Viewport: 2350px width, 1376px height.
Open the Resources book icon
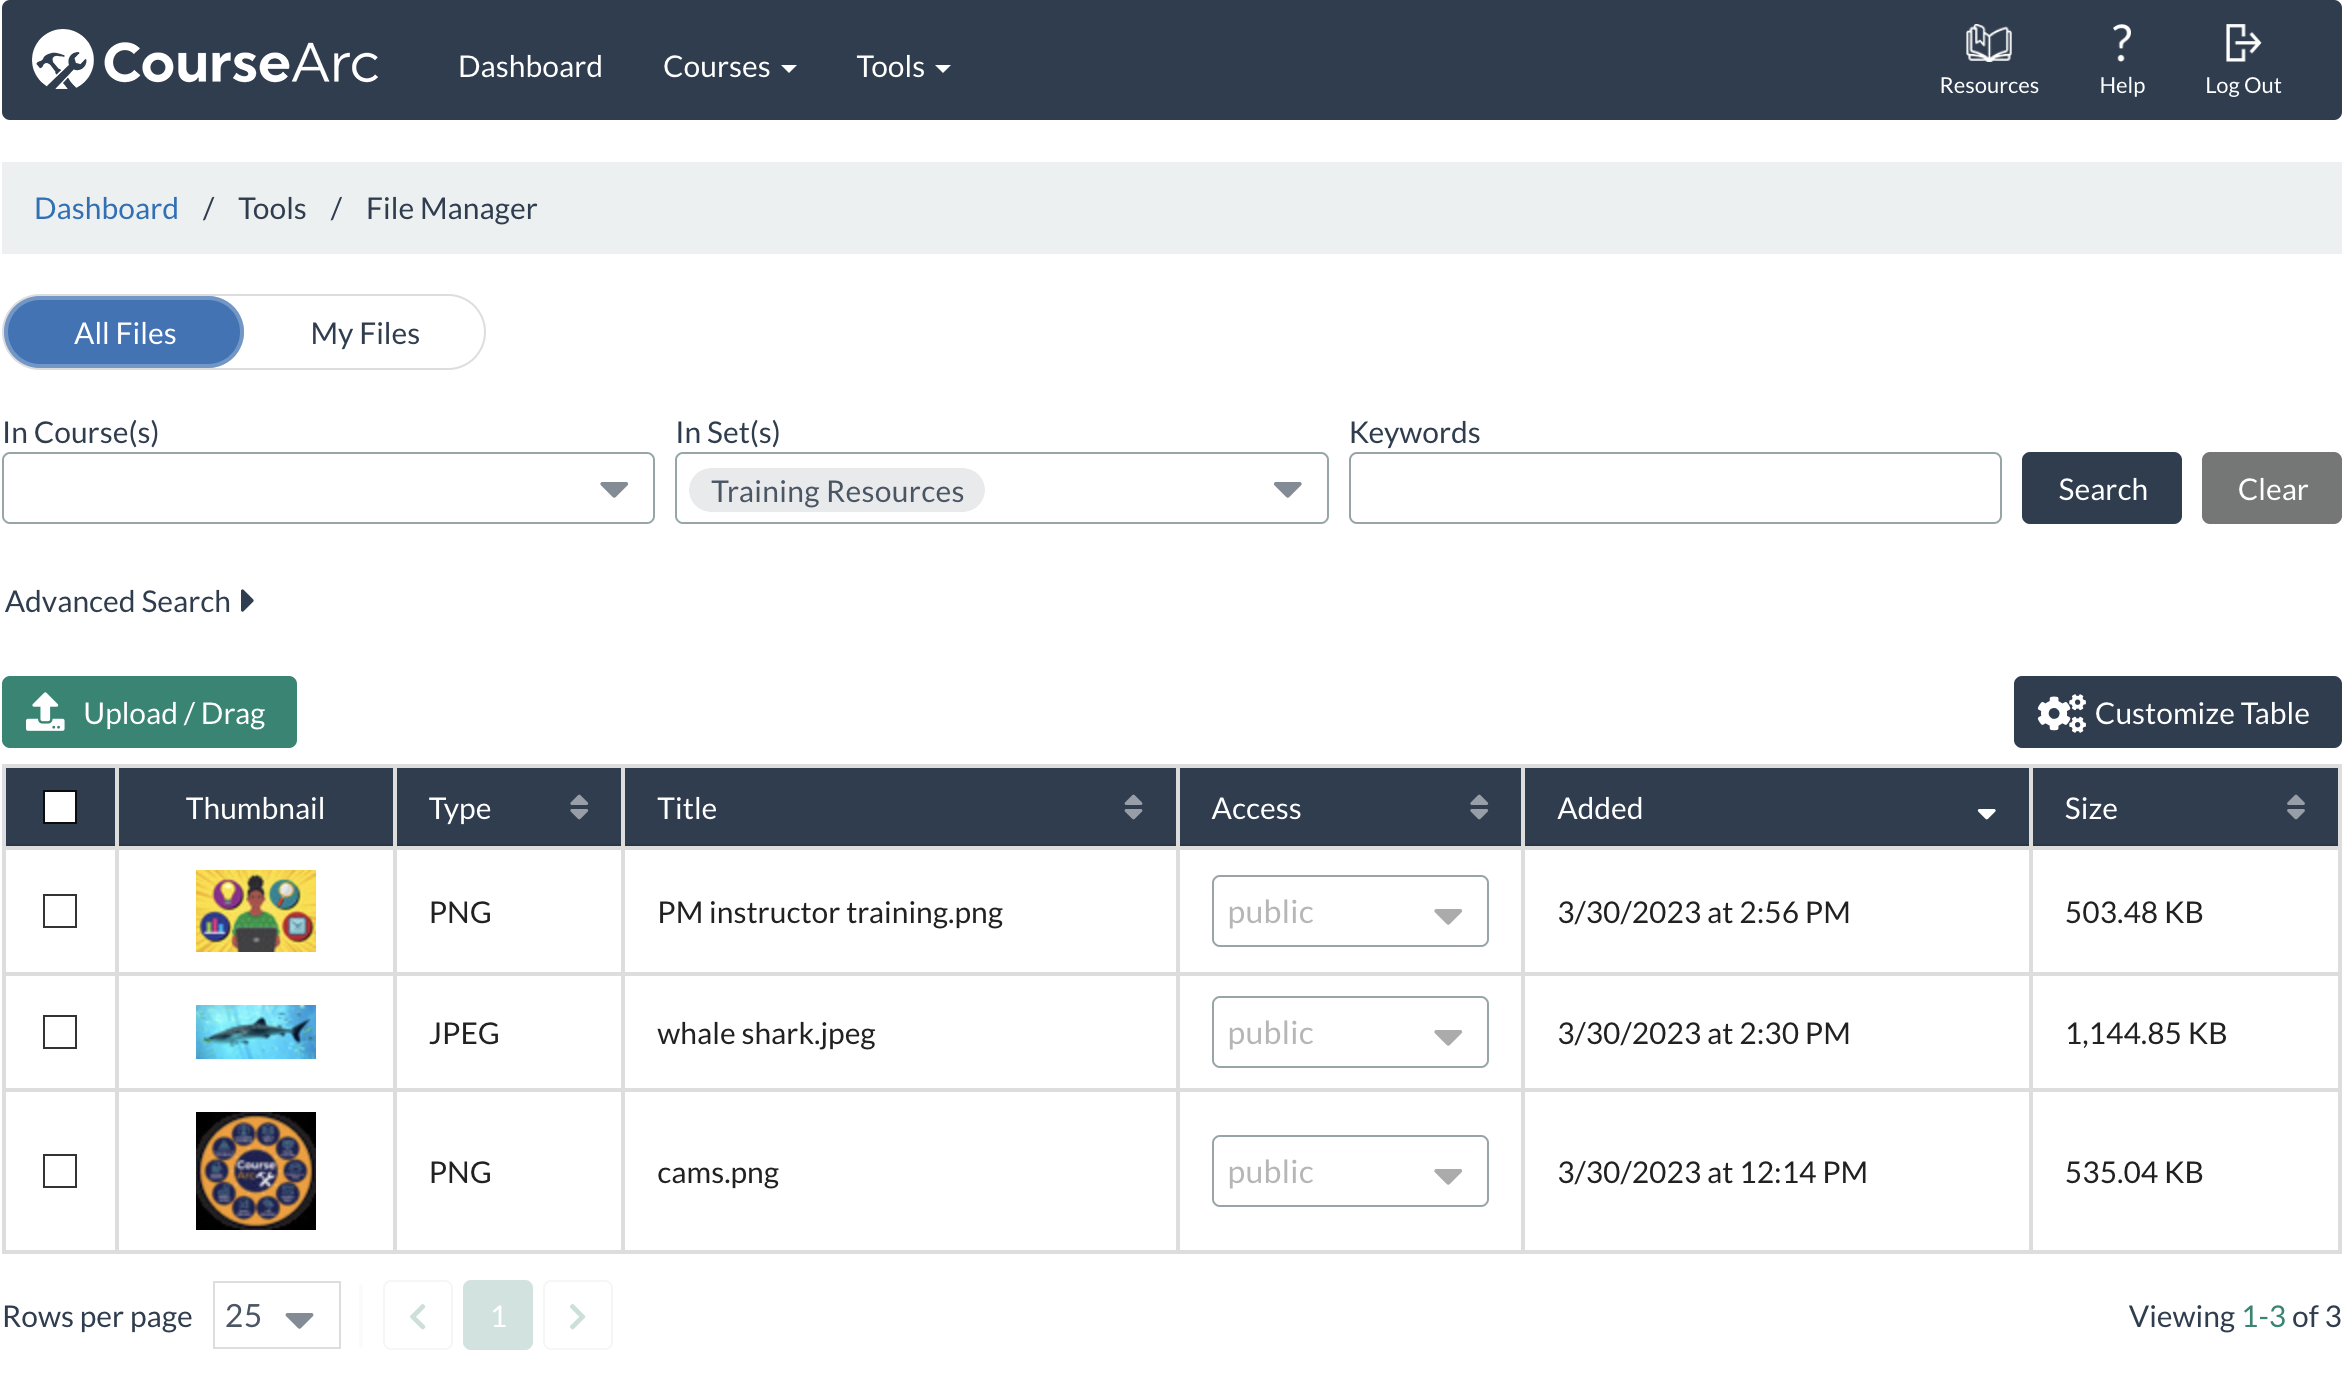1988,44
